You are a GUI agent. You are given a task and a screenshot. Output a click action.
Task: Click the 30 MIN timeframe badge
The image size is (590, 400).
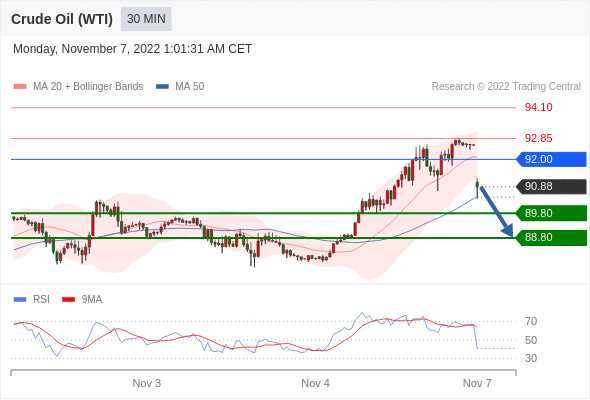(x=146, y=19)
